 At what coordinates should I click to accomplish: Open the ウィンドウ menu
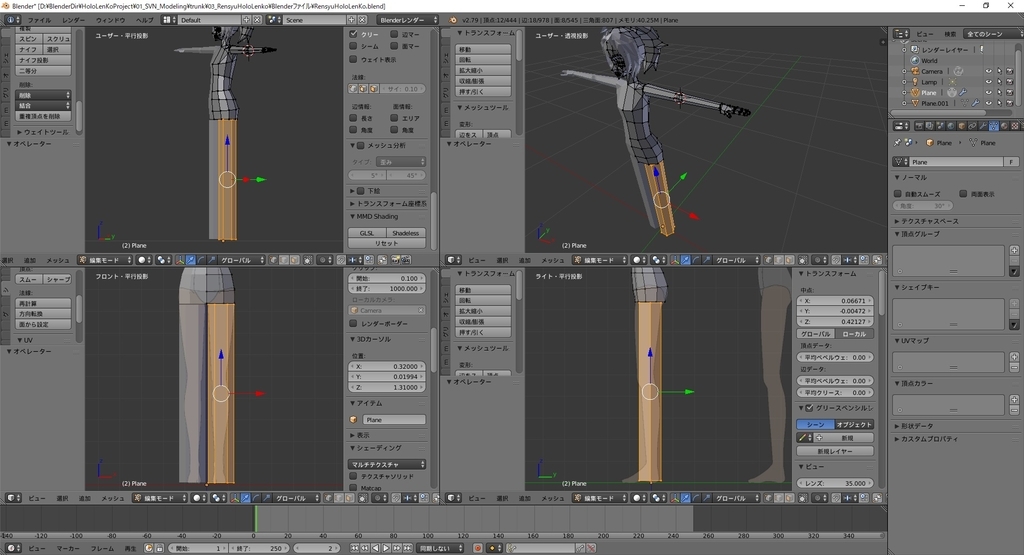(110, 20)
